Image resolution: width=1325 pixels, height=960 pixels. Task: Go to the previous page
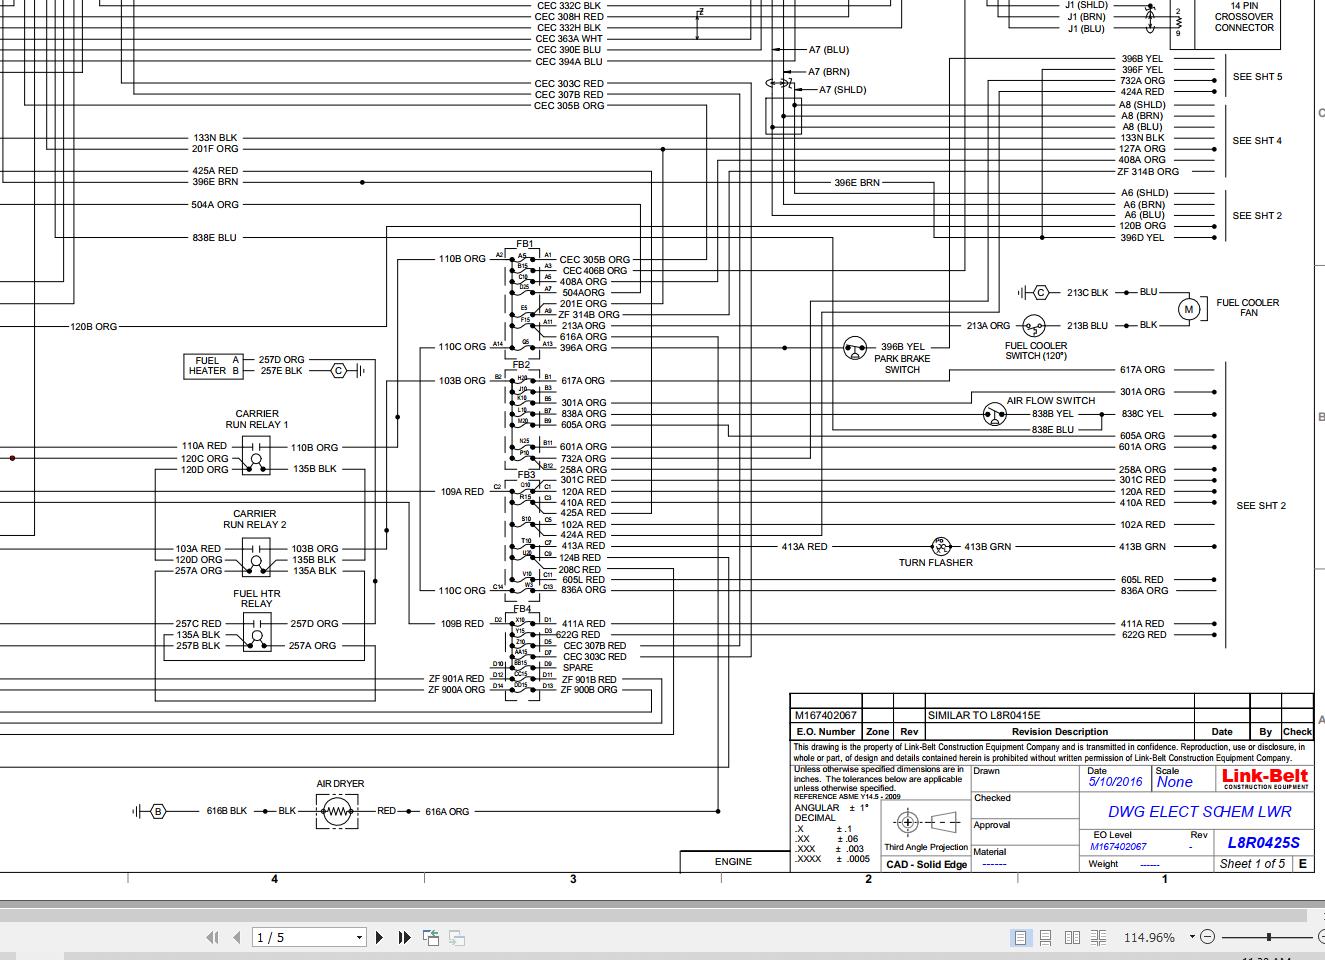(x=235, y=938)
